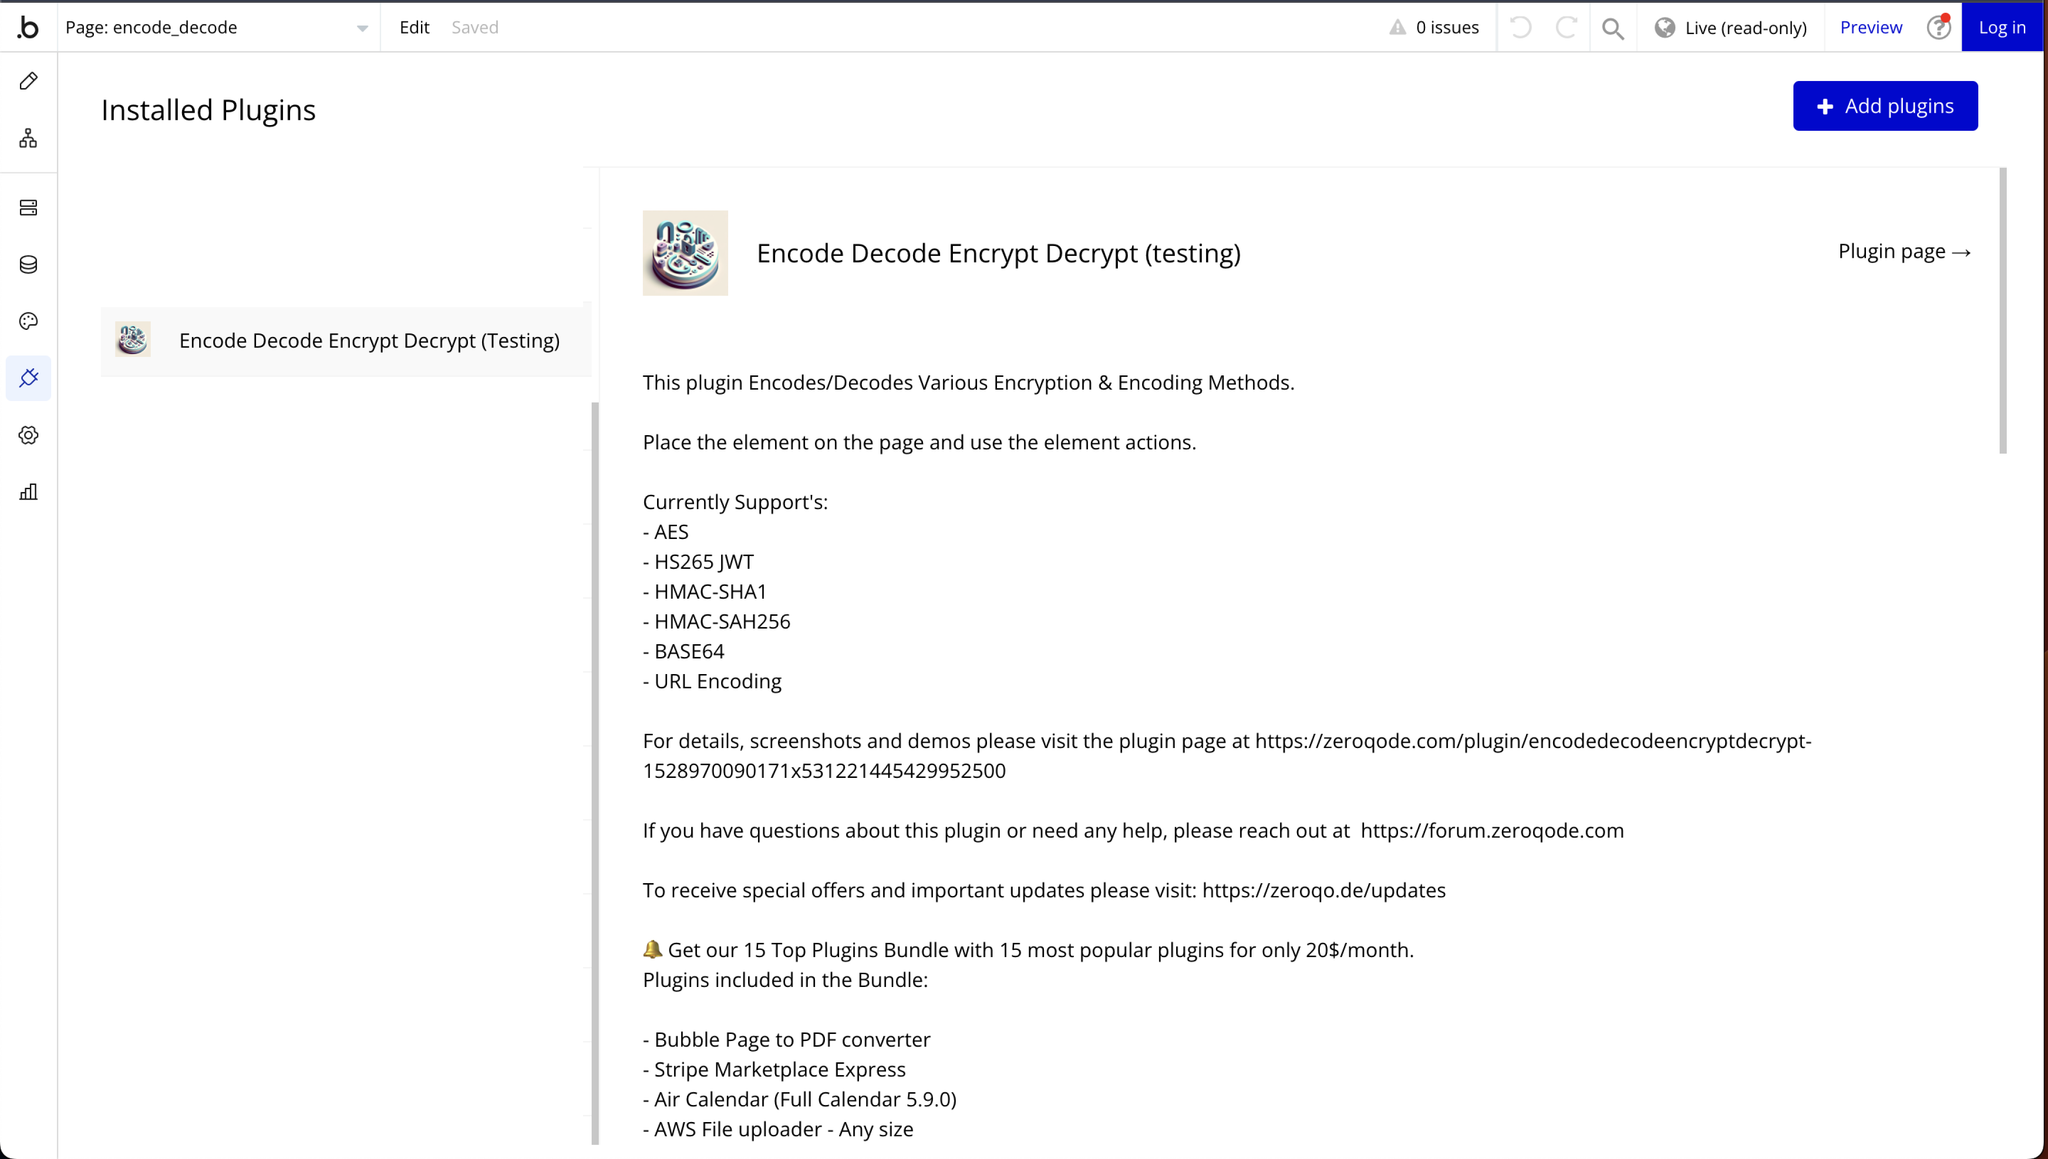Click the 0 issues indicator

click(1434, 28)
